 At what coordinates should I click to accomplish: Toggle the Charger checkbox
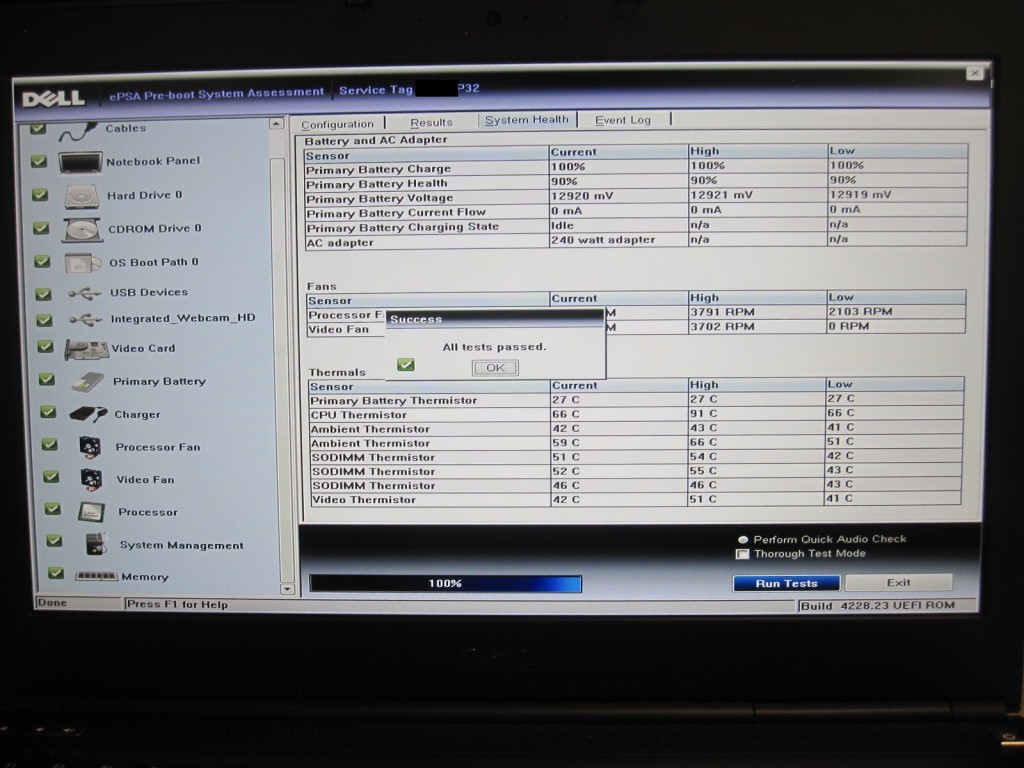click(48, 411)
